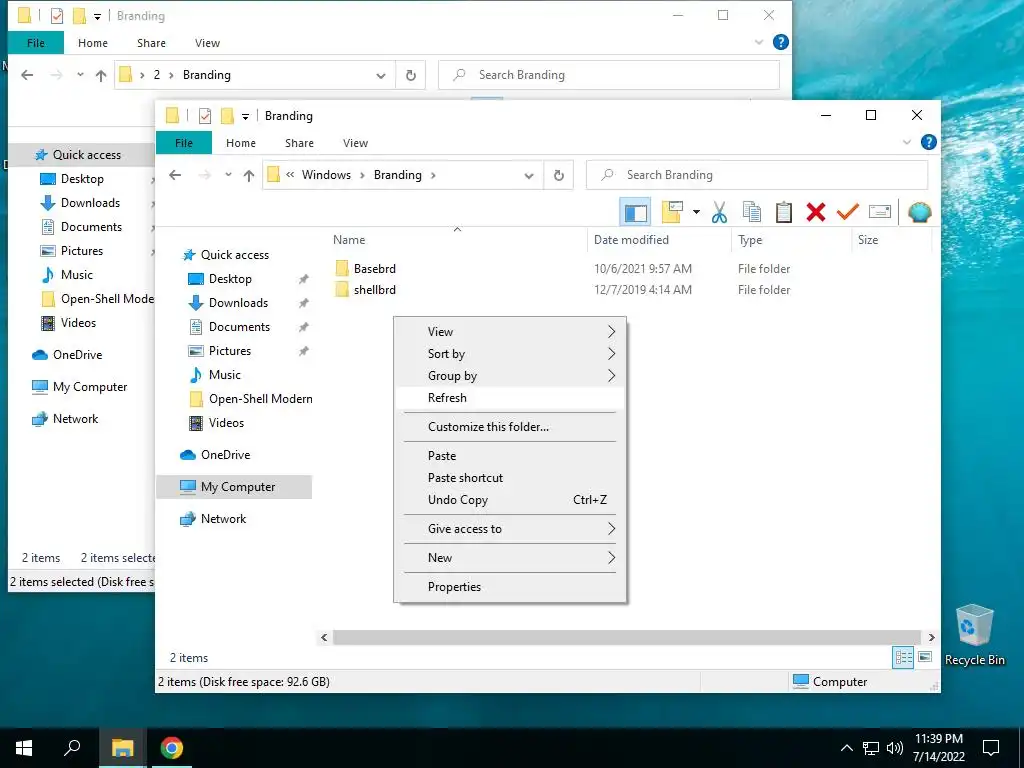Toggle the navigation pane toolbar icon
The height and width of the screenshot is (768, 1024).
point(635,212)
